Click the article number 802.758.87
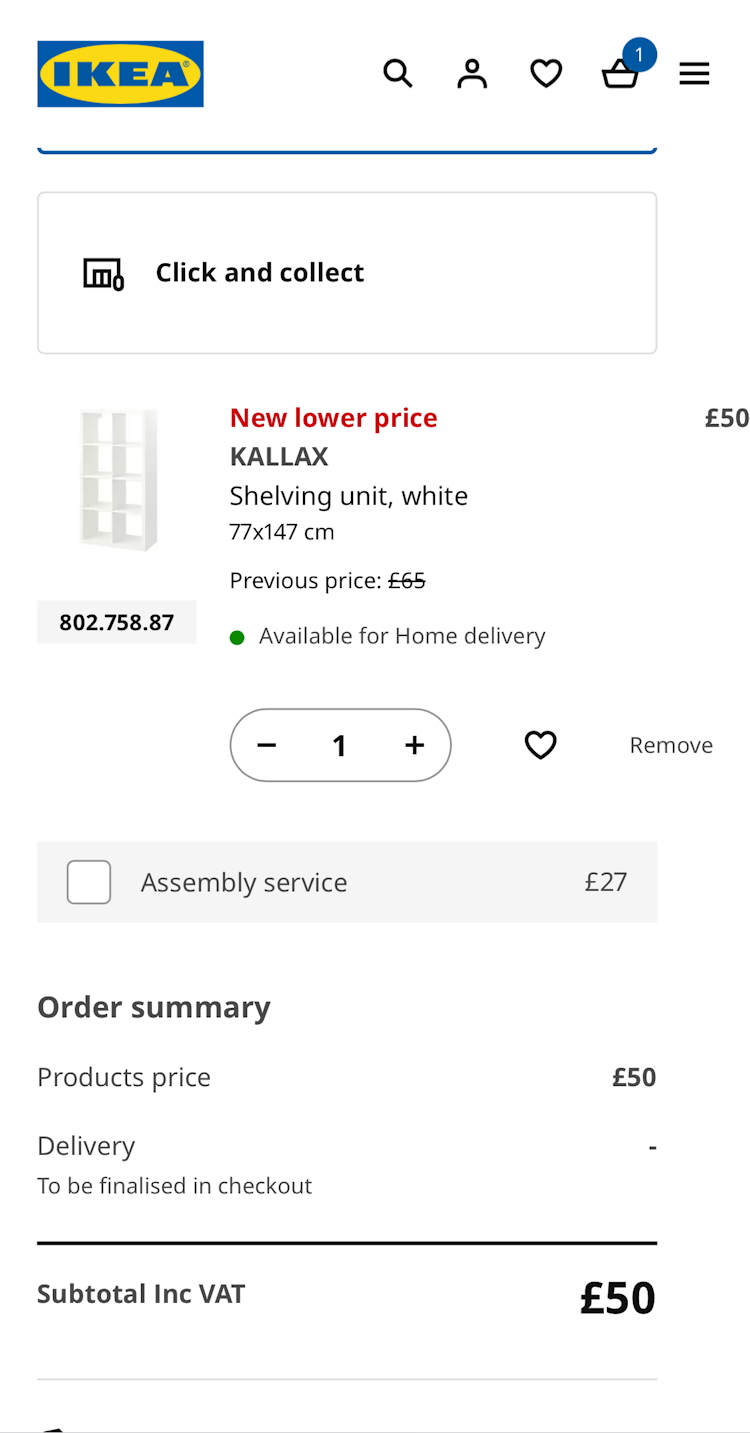Screen dimensions: 750x1433 (x=117, y=622)
